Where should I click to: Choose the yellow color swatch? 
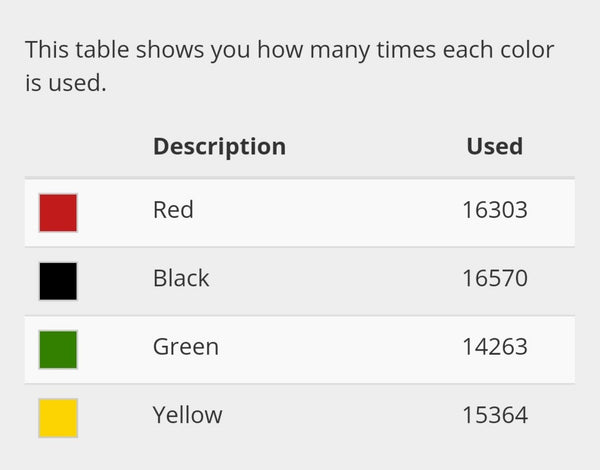coord(58,417)
